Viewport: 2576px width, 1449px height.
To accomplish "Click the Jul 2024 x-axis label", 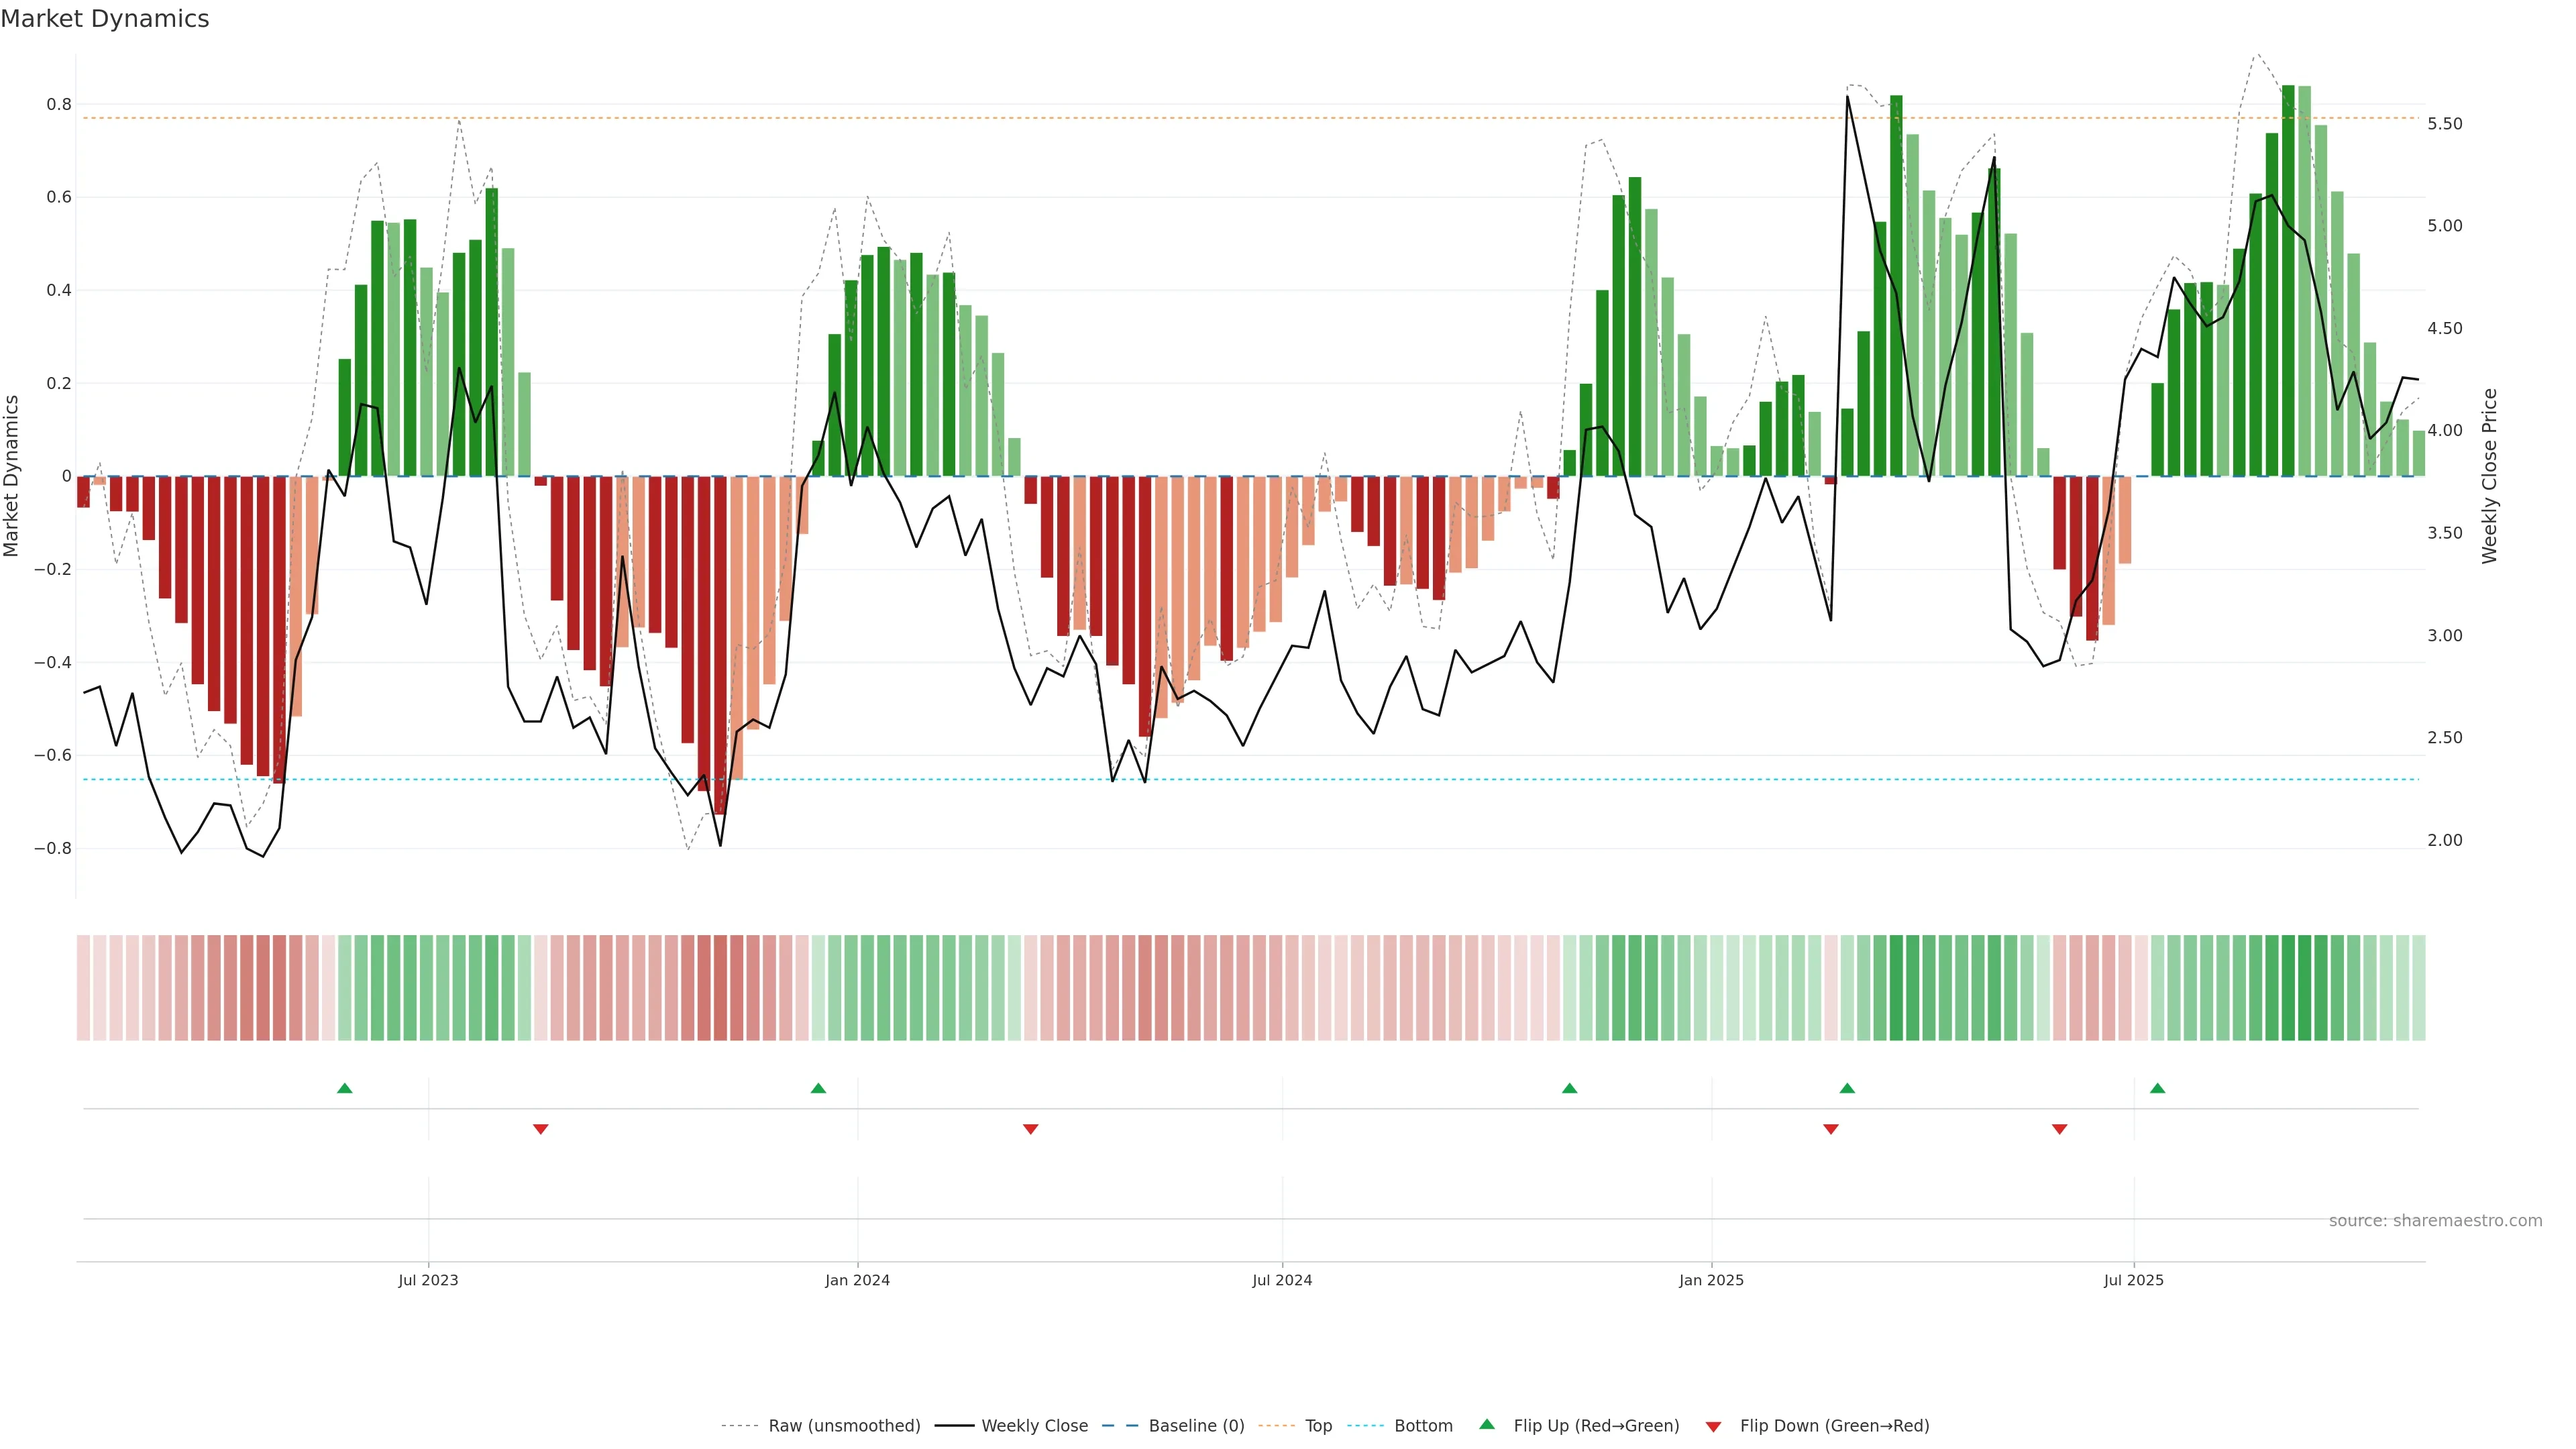I will tap(1282, 1280).
